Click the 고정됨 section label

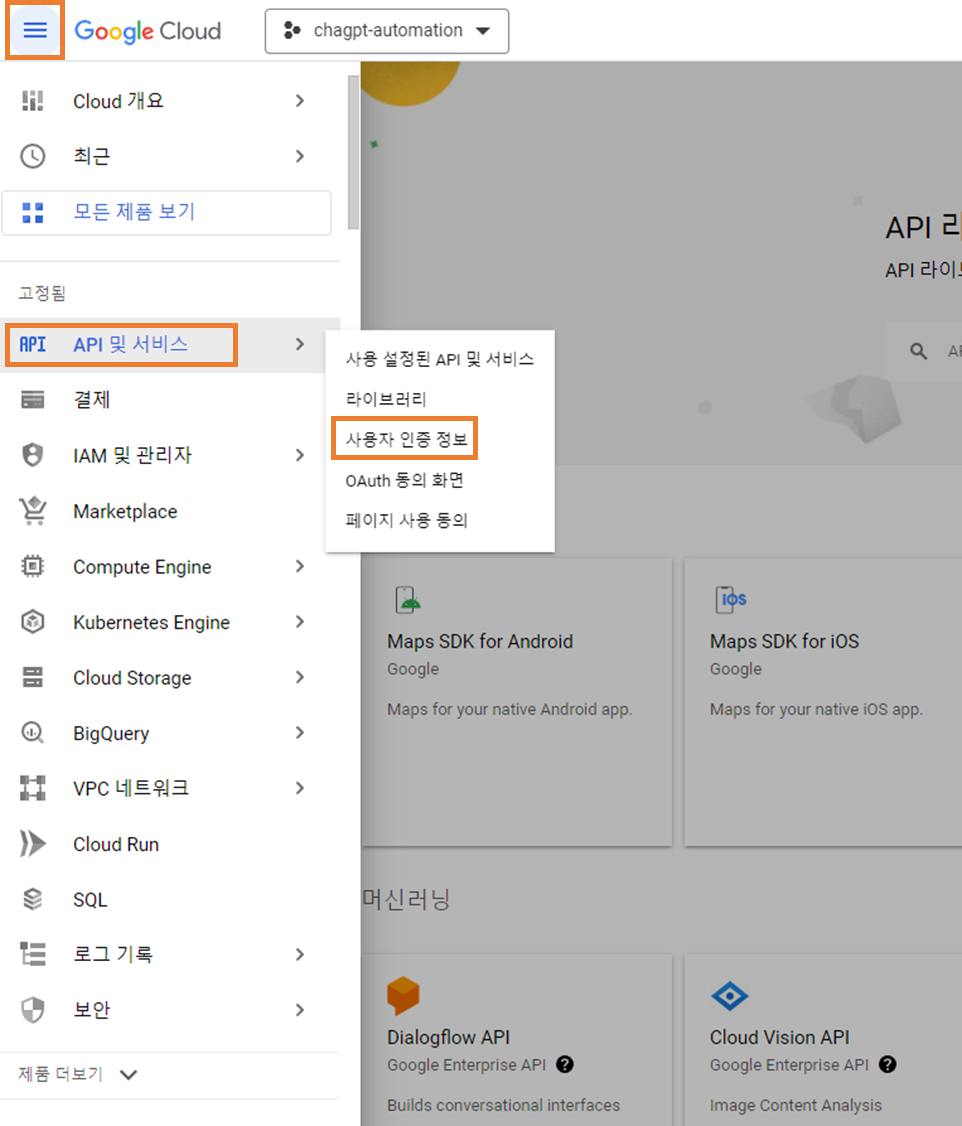coord(42,293)
